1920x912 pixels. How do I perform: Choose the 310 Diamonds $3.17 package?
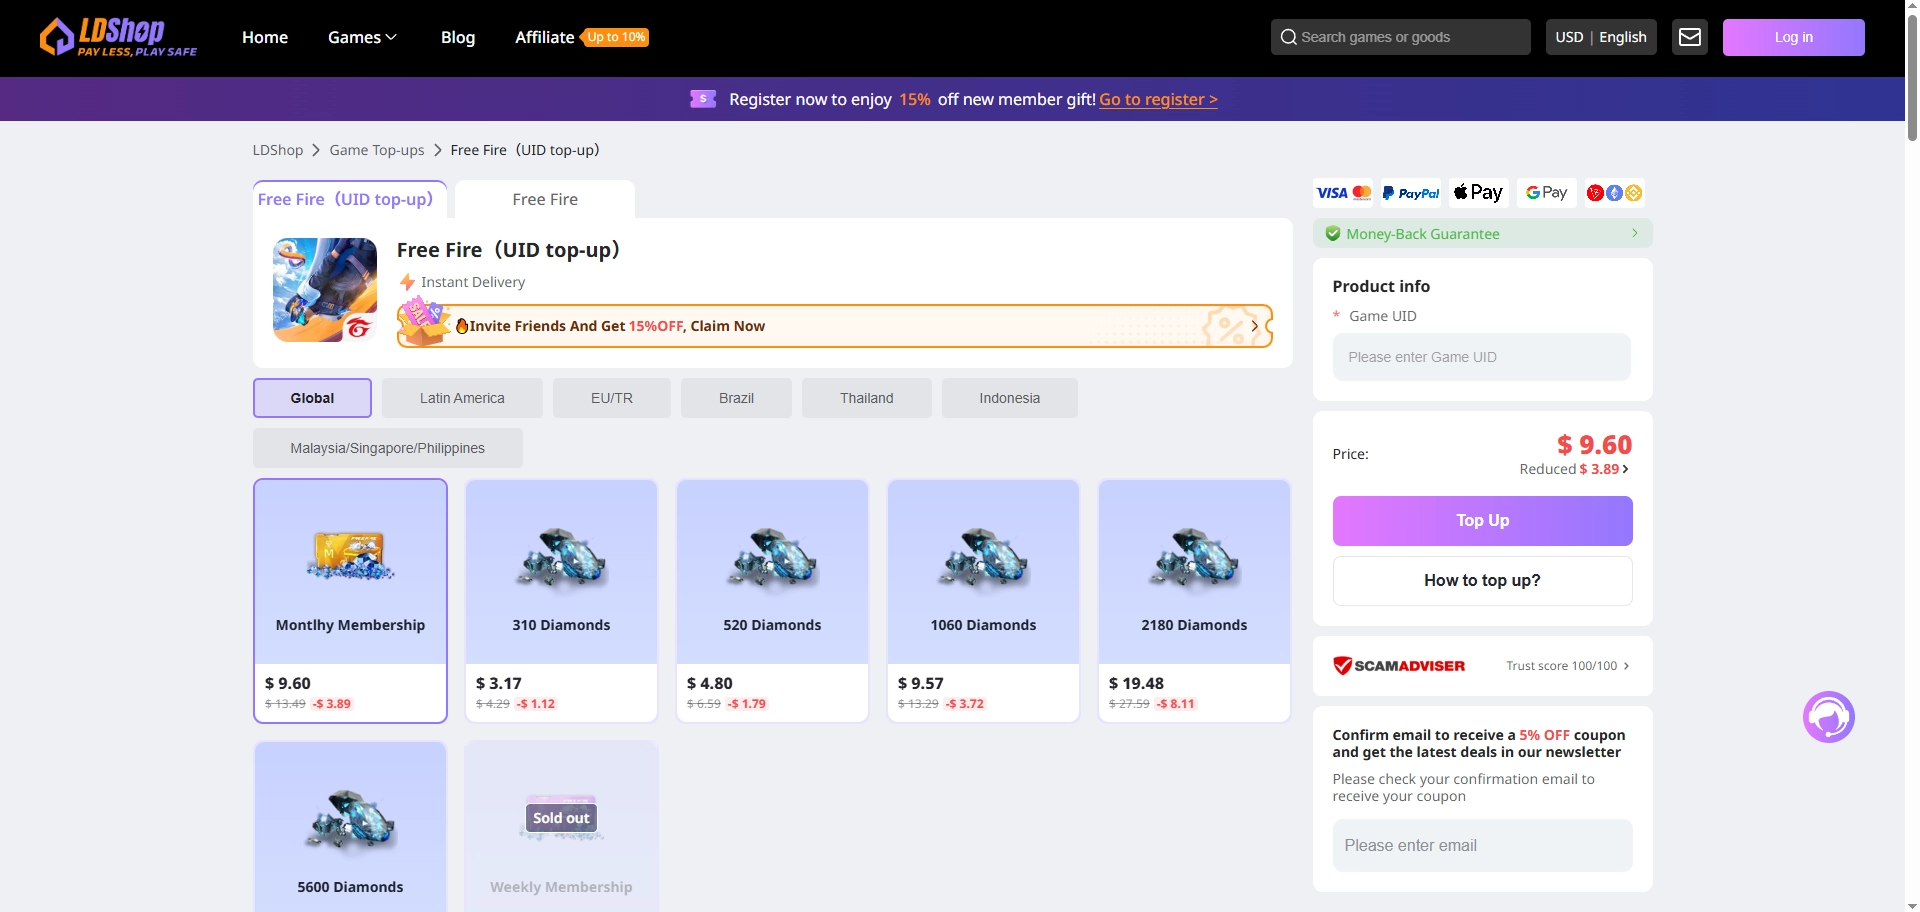tap(561, 600)
